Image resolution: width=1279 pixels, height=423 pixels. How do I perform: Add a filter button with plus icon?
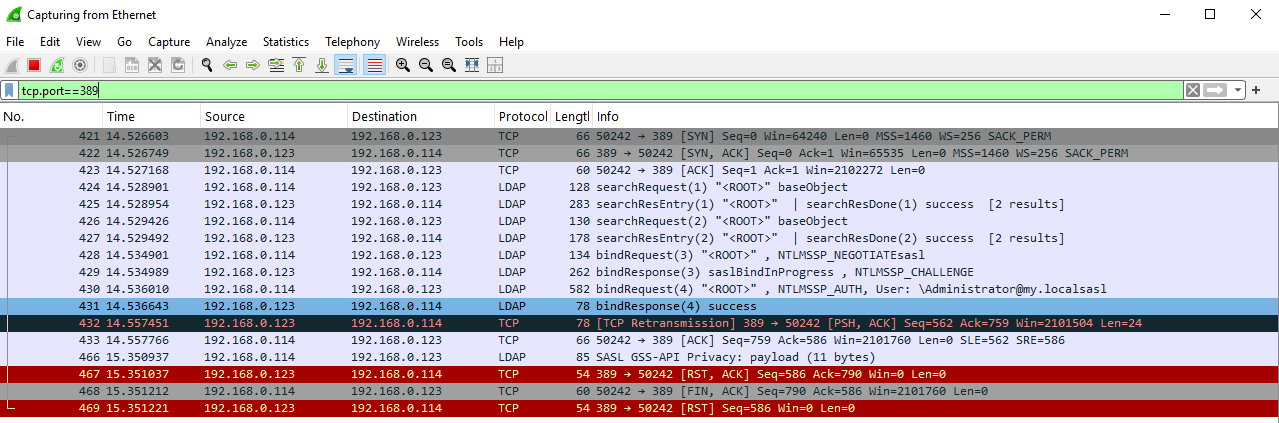(1256, 91)
